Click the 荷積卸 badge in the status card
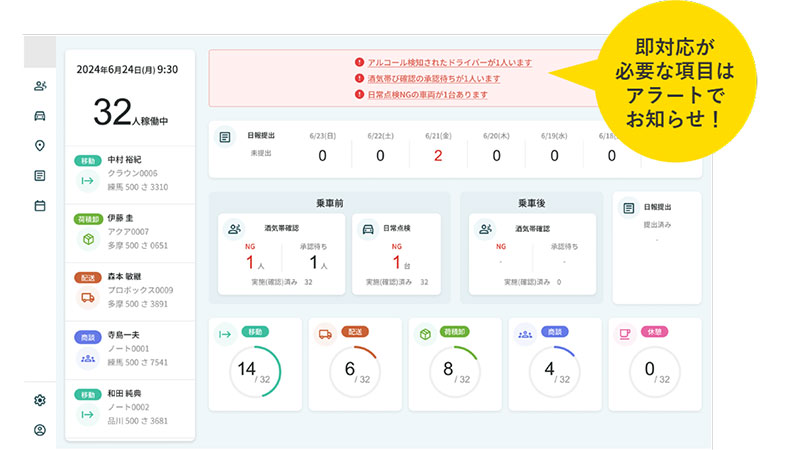This screenshot has height=450, width=800. click(454, 332)
